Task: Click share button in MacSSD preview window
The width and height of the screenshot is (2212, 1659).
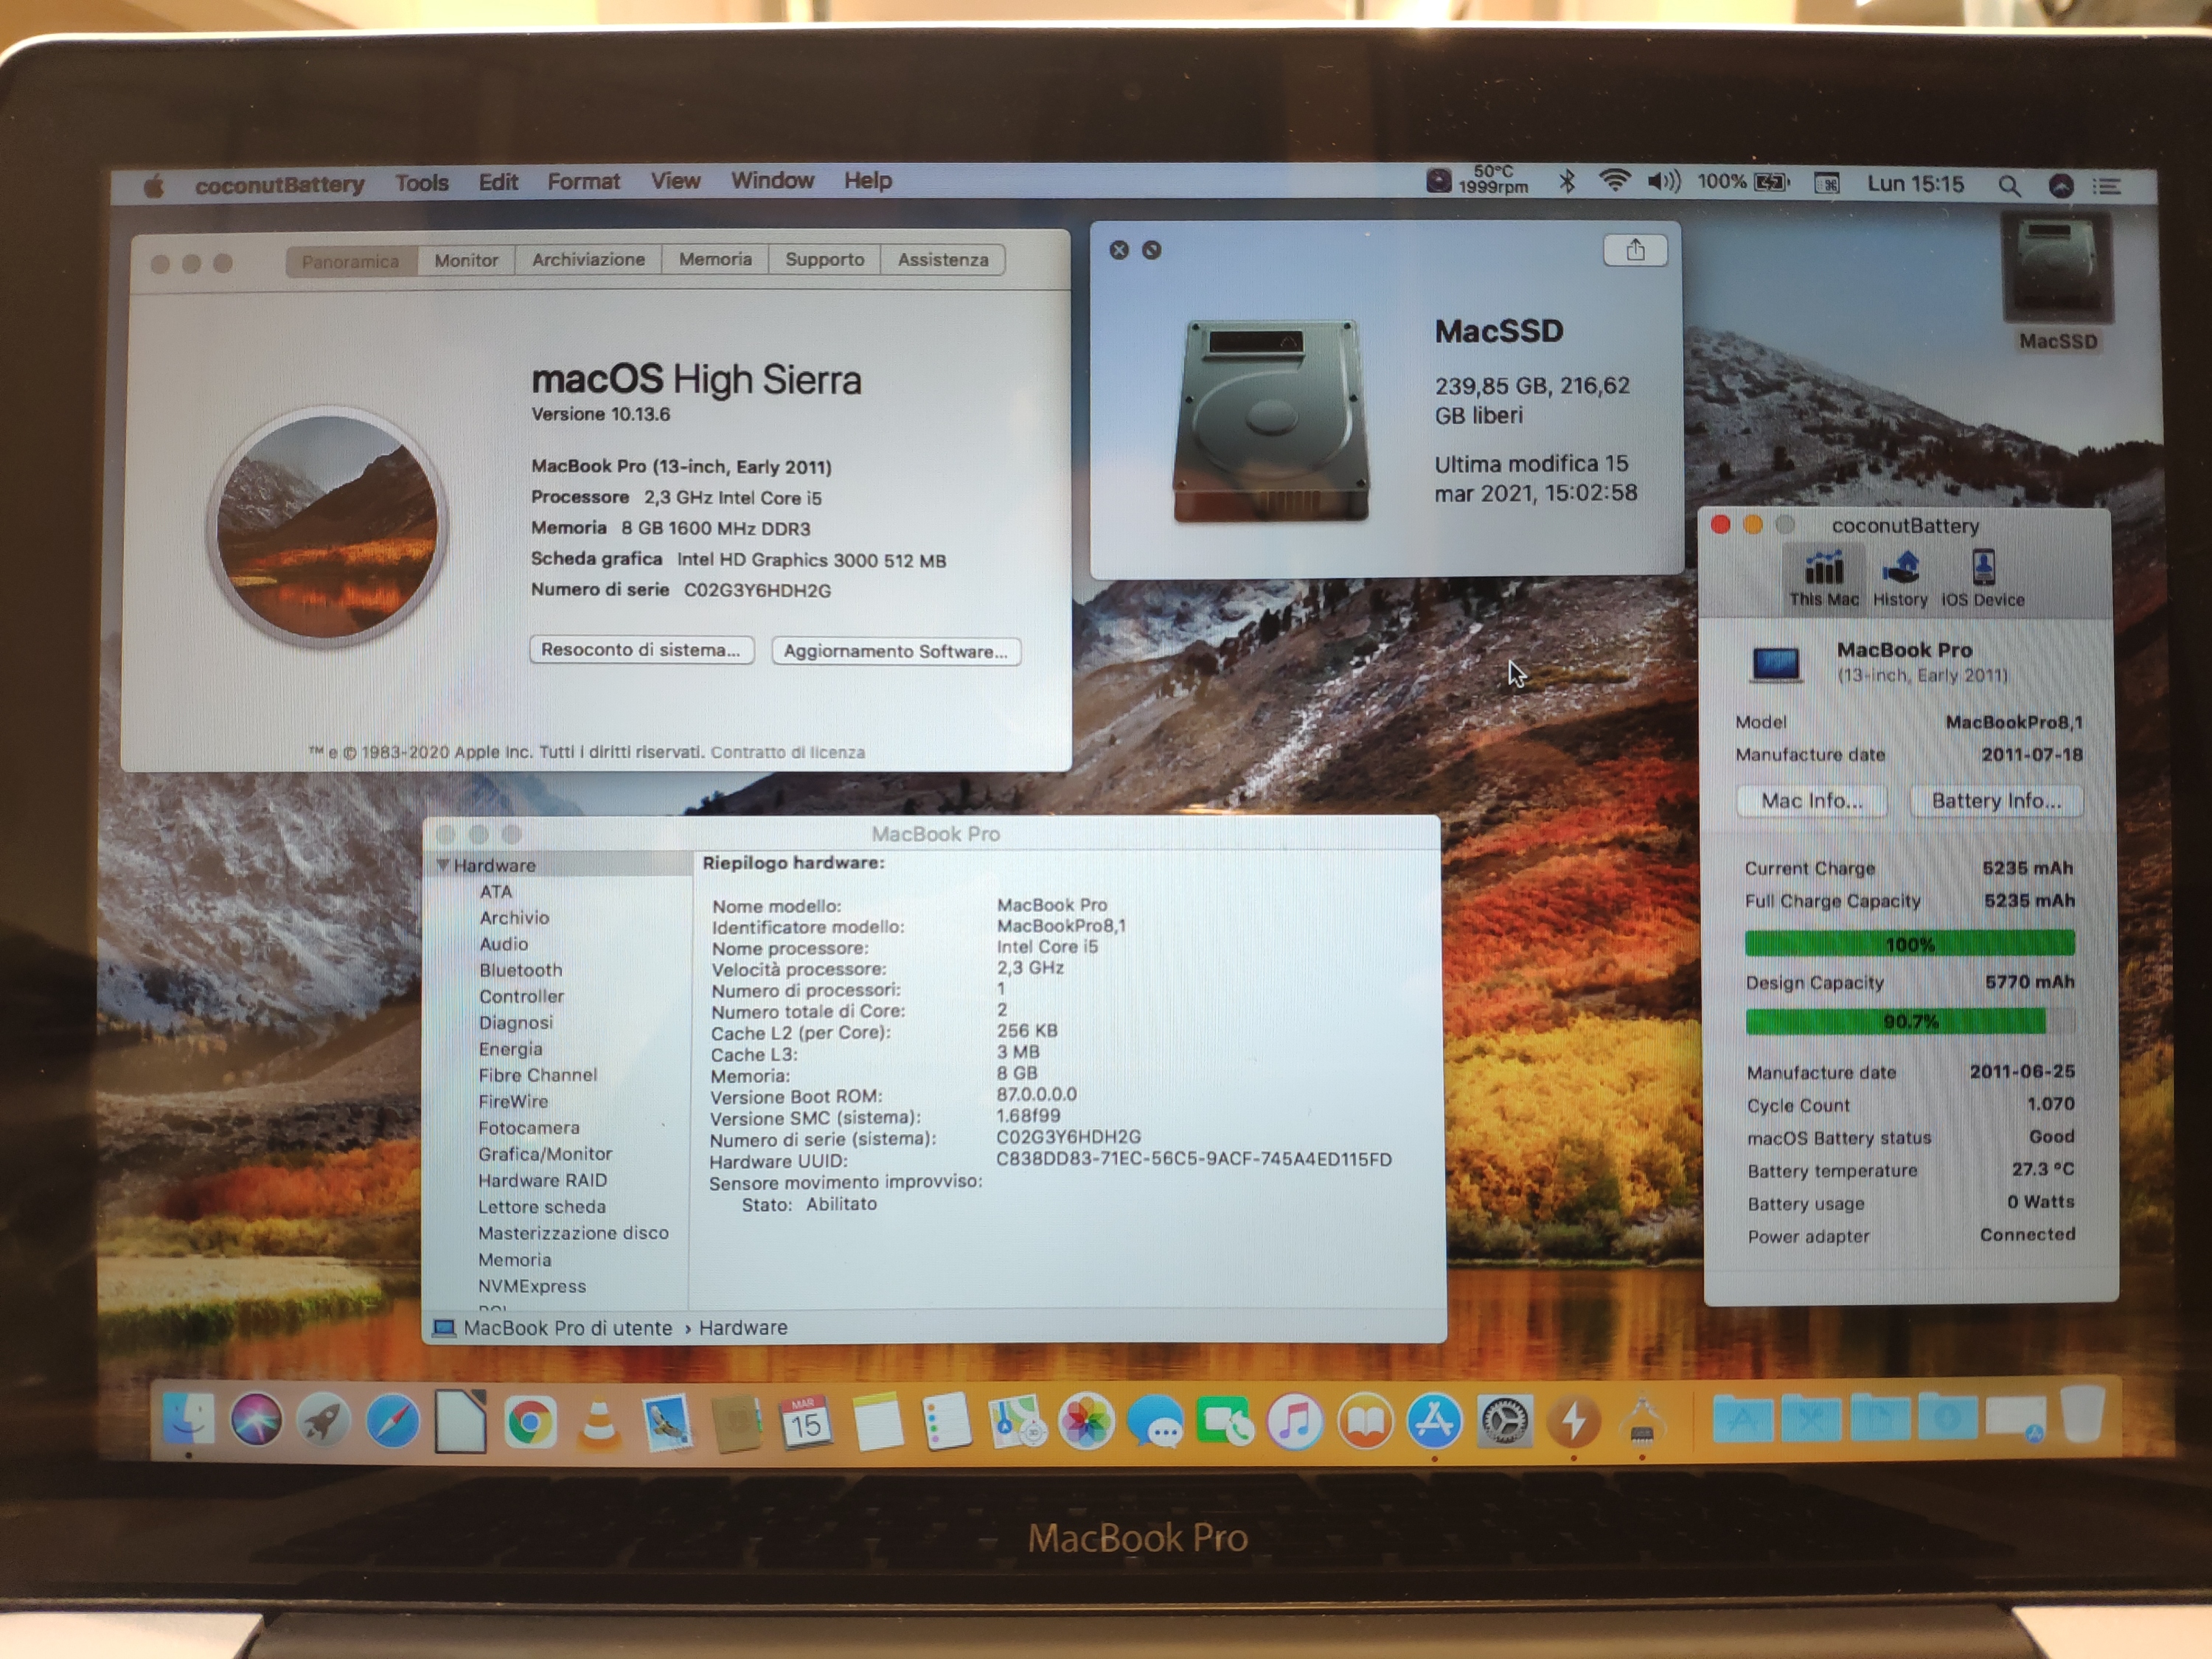Action: (x=1635, y=250)
